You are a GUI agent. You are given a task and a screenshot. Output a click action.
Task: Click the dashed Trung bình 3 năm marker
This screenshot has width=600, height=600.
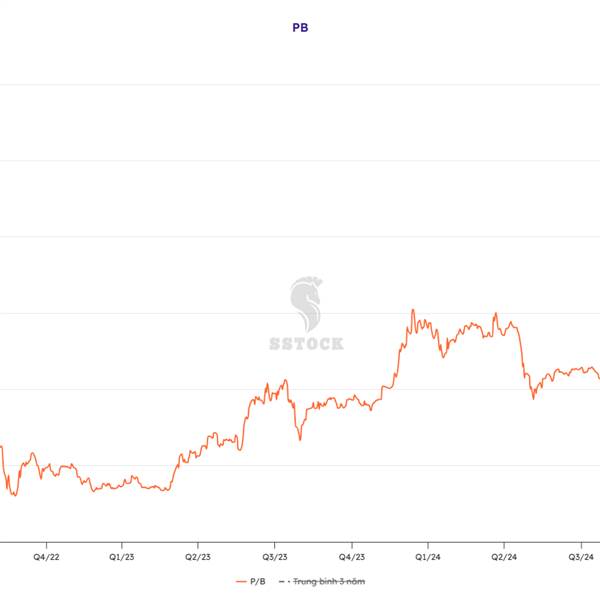[x=282, y=581]
